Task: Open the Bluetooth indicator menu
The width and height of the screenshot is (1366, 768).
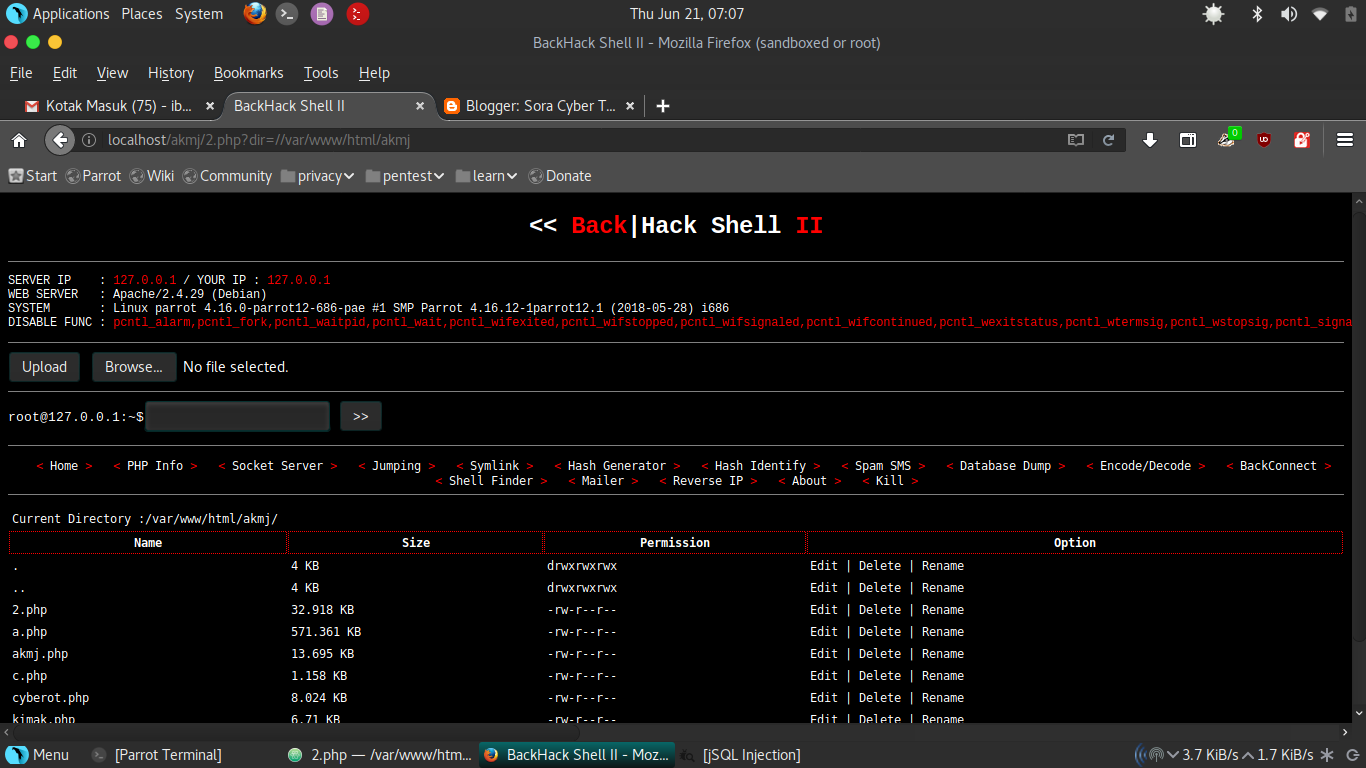Action: pyautogui.click(x=1258, y=14)
